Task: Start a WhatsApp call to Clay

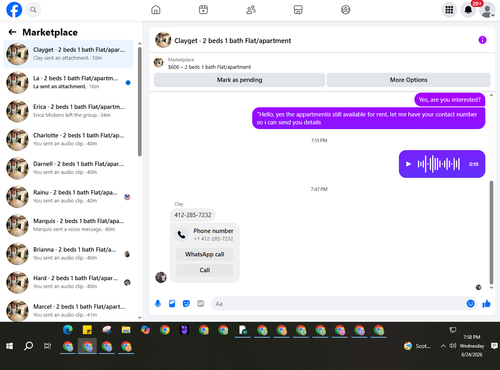Action: pos(205,254)
